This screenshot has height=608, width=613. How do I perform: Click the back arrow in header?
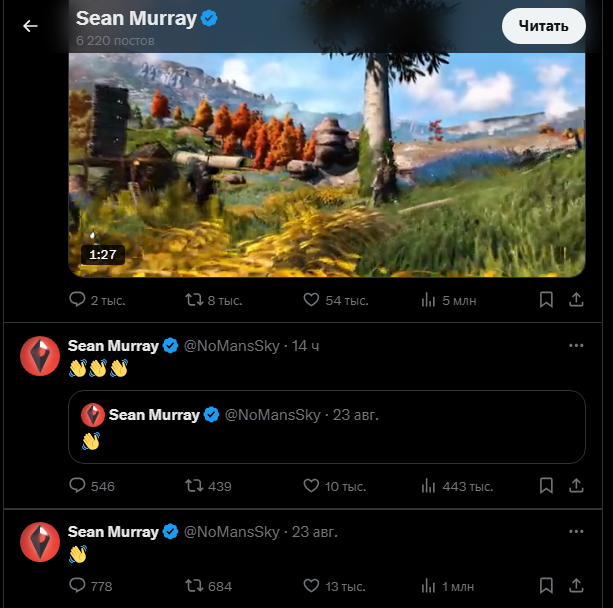(x=30, y=26)
